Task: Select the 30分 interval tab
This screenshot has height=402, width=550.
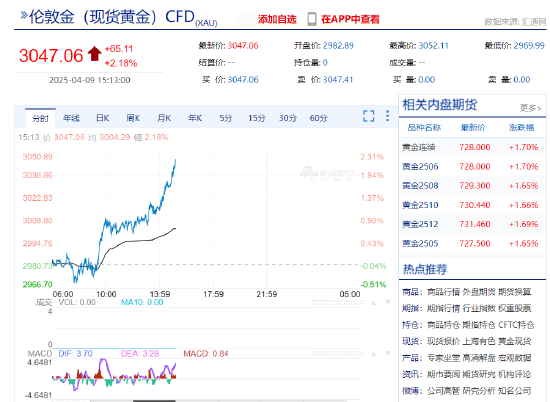Action: pyautogui.click(x=288, y=118)
